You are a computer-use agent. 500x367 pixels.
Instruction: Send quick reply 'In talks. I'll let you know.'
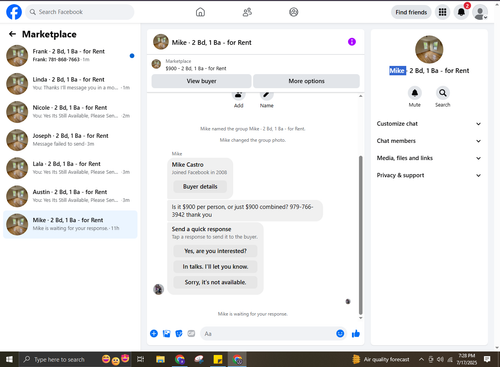[x=215, y=267]
